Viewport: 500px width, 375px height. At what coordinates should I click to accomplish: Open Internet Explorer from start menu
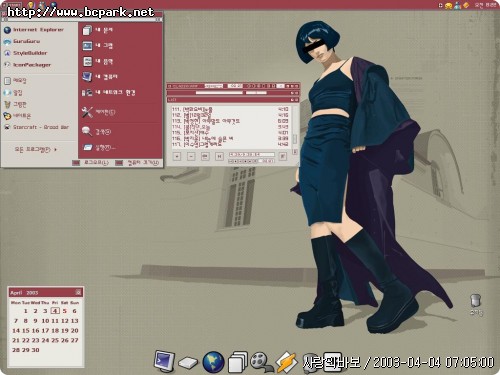point(38,30)
